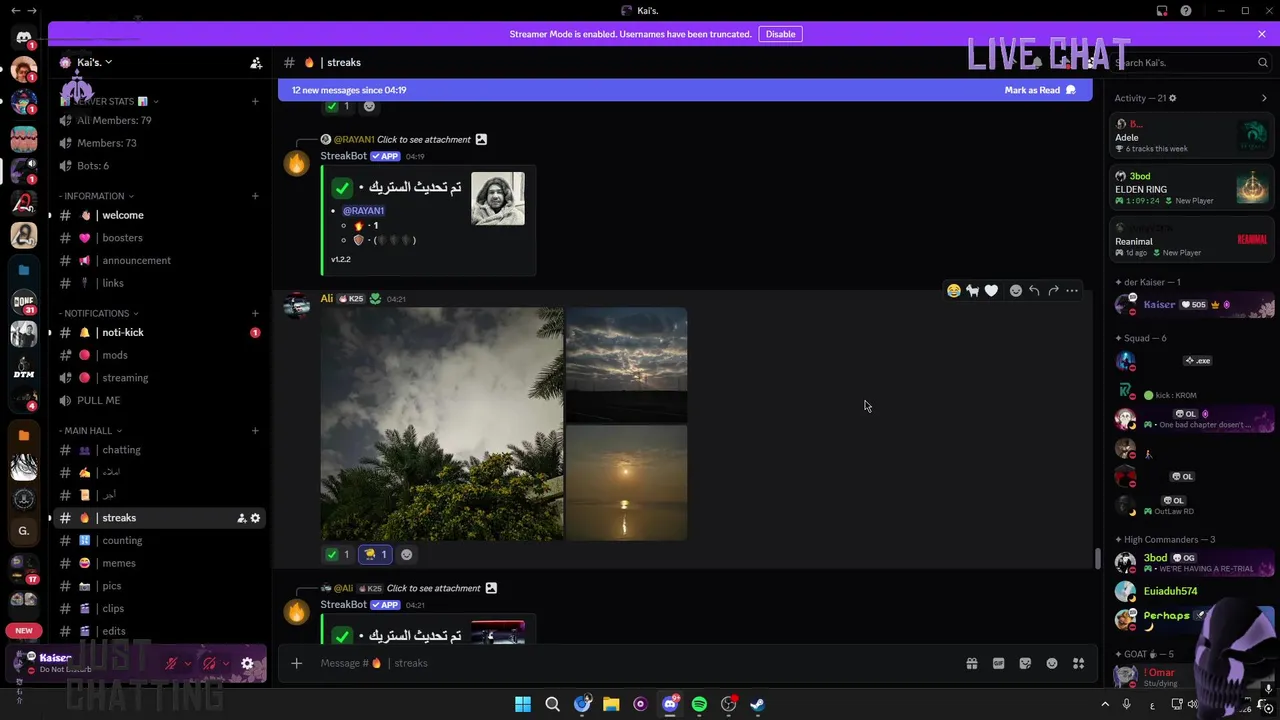Add joy emoji quick reaction to Ali's message

pyautogui.click(x=954, y=291)
